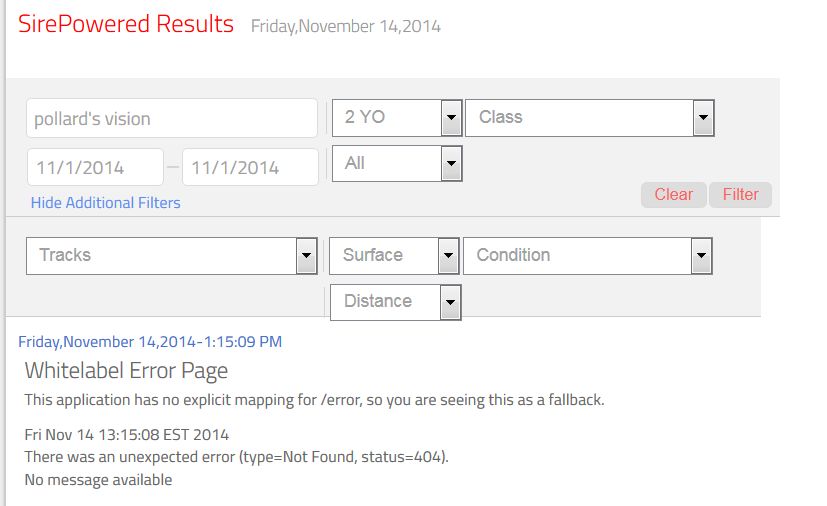
Task: Expand the Class dropdown
Action: click(x=588, y=117)
